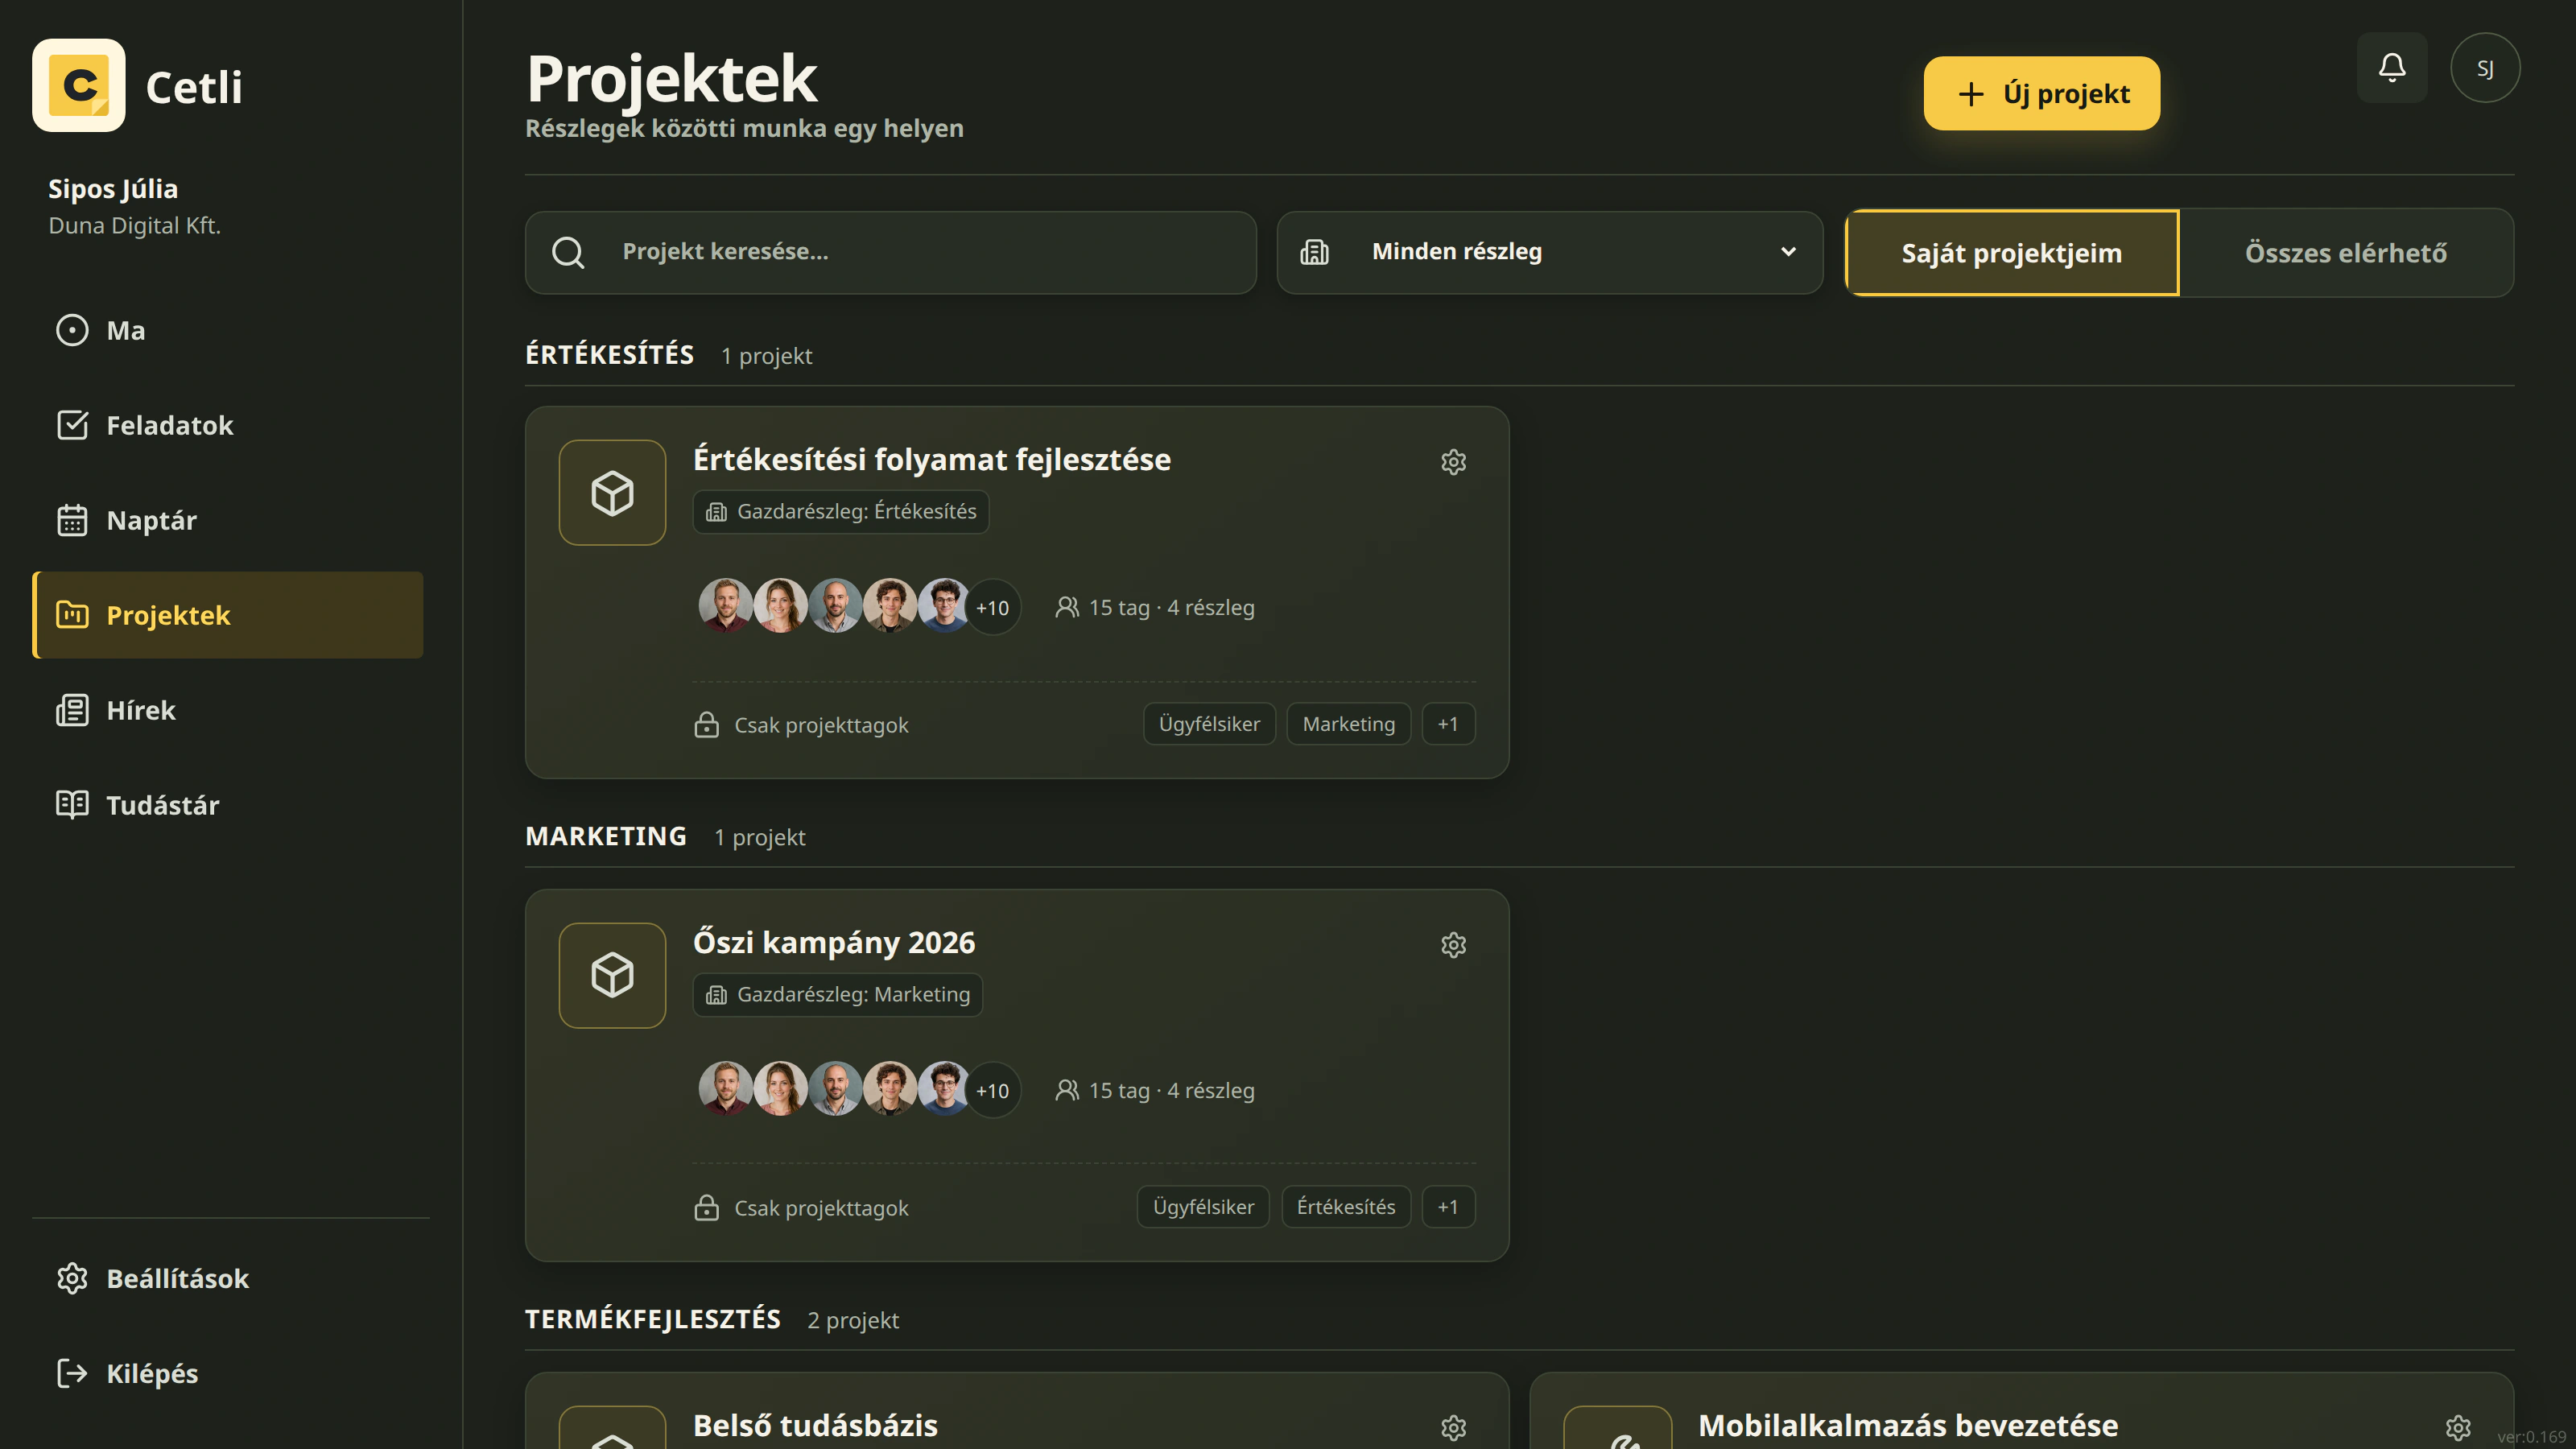Click +10 avatar overflow in Őszi kampány card
2576x1449 pixels.
pyautogui.click(x=992, y=1090)
